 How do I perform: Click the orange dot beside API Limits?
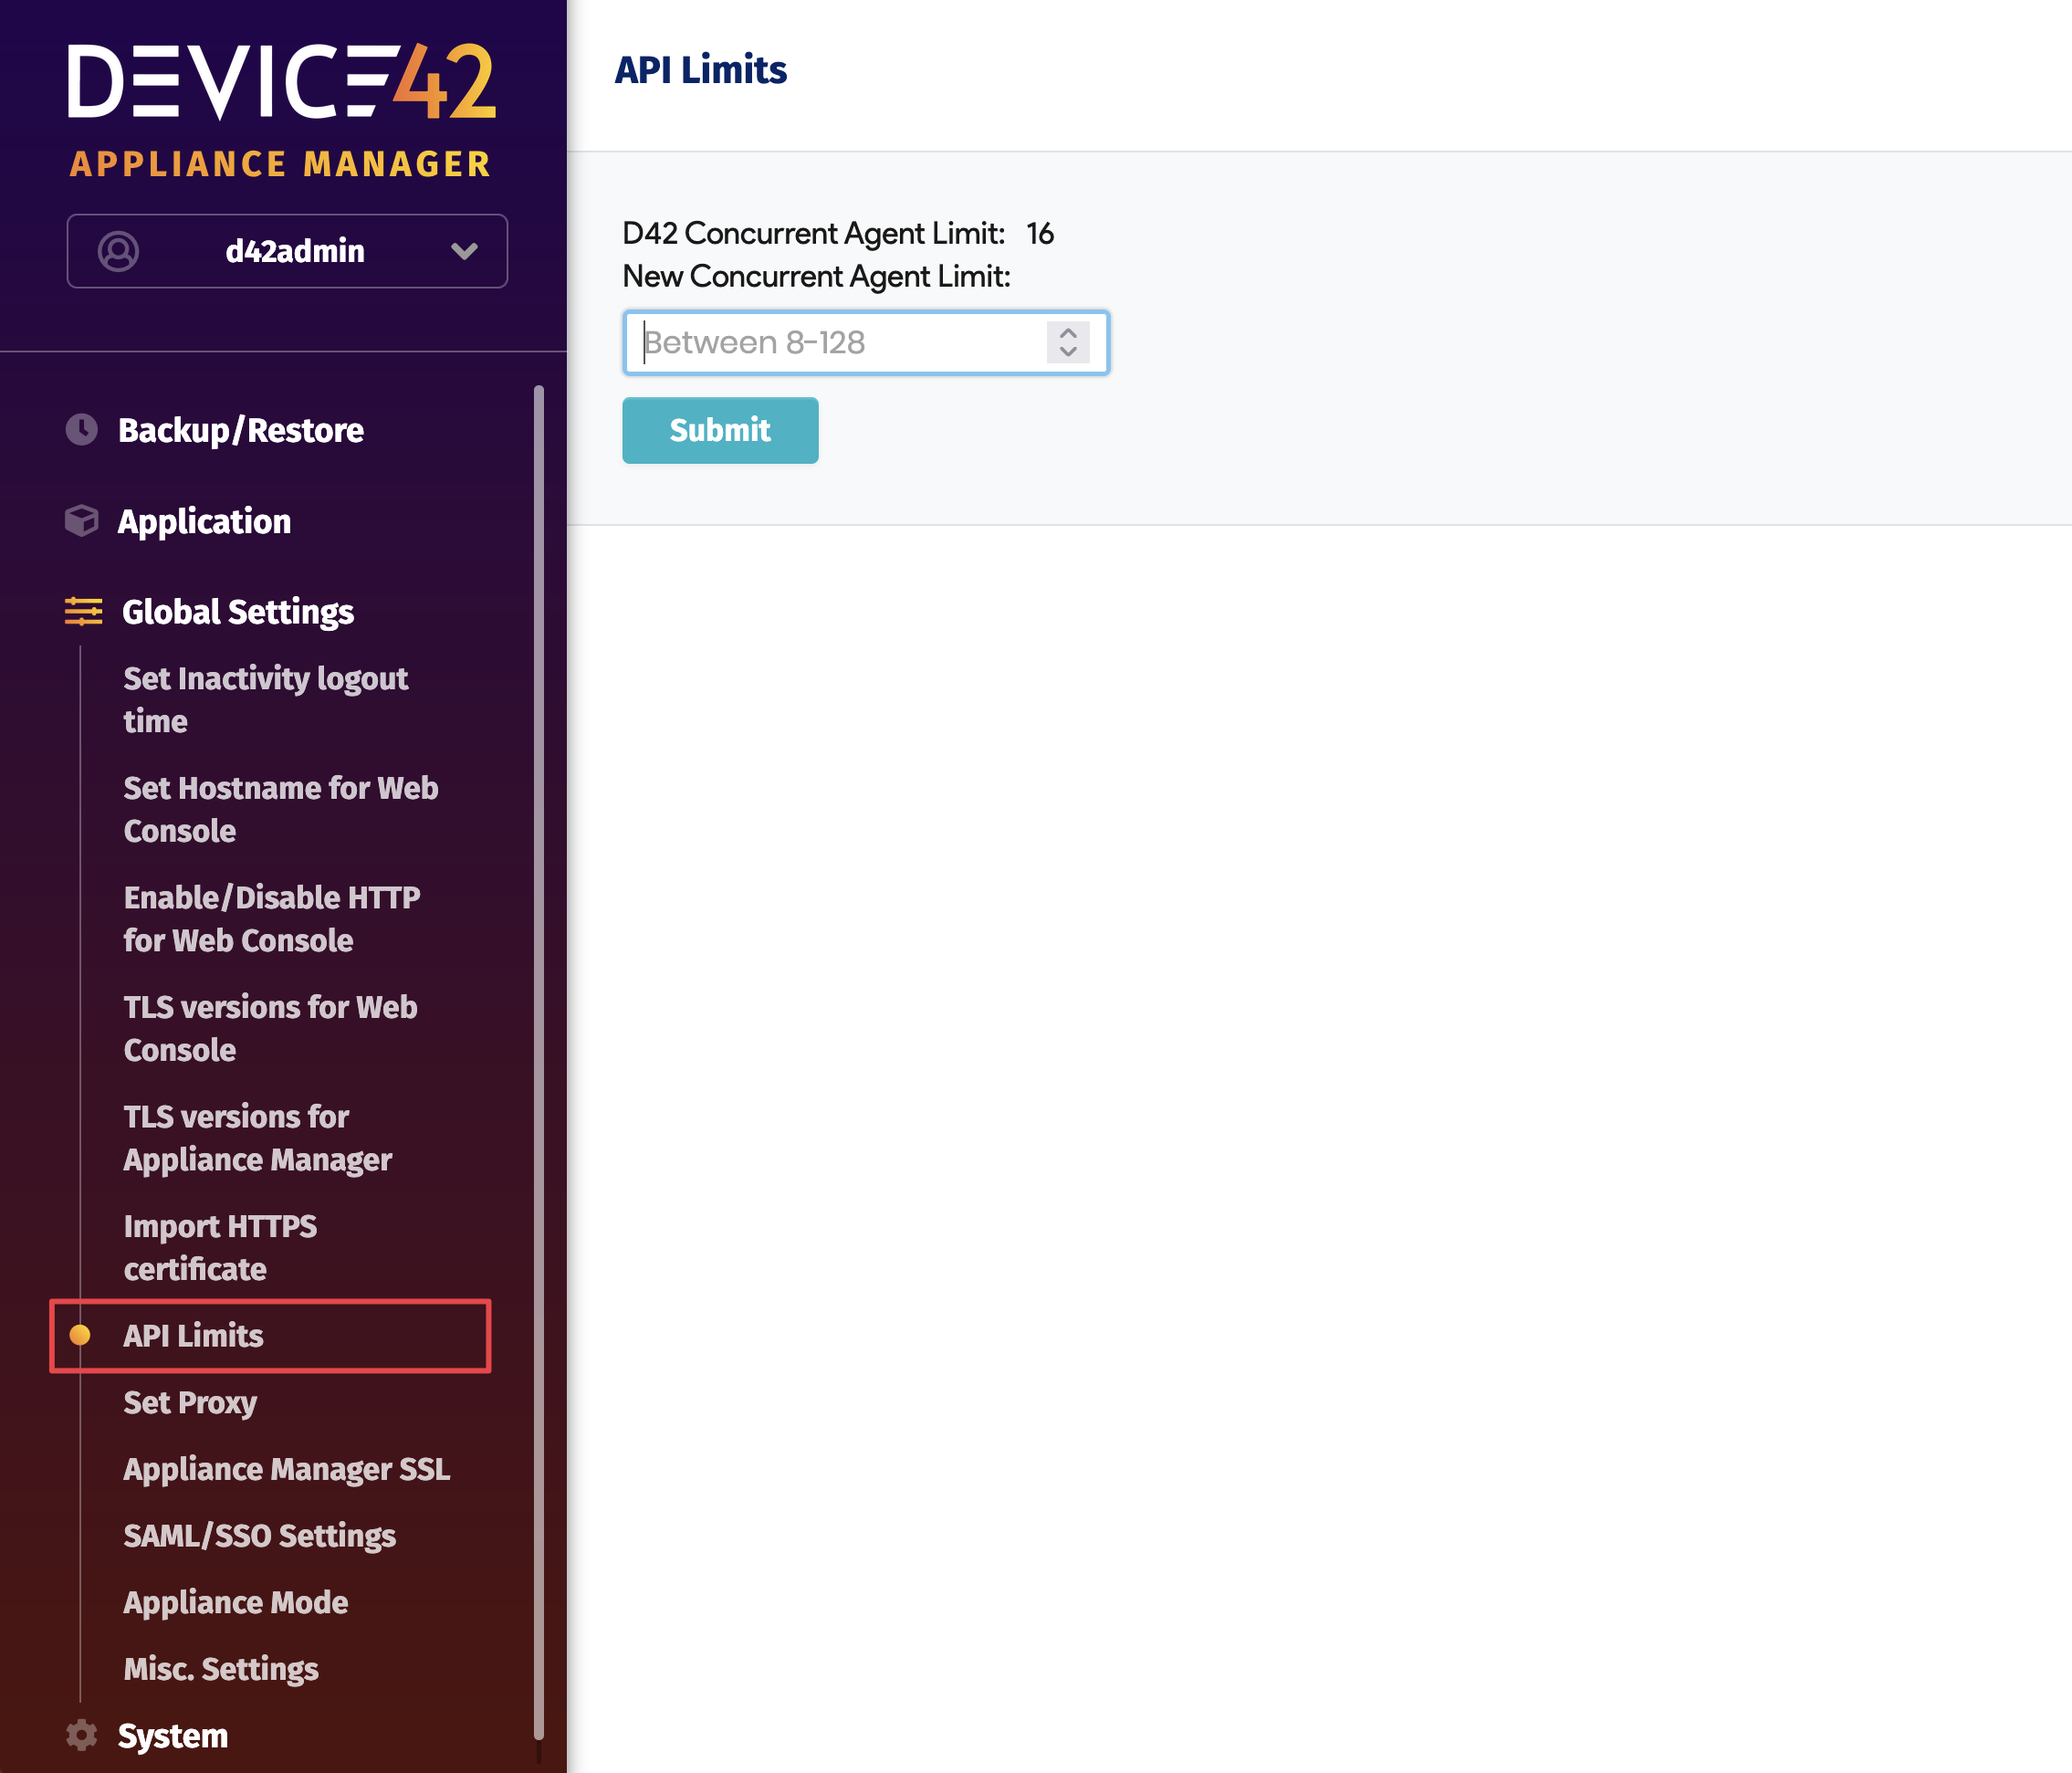pyautogui.click(x=80, y=1335)
